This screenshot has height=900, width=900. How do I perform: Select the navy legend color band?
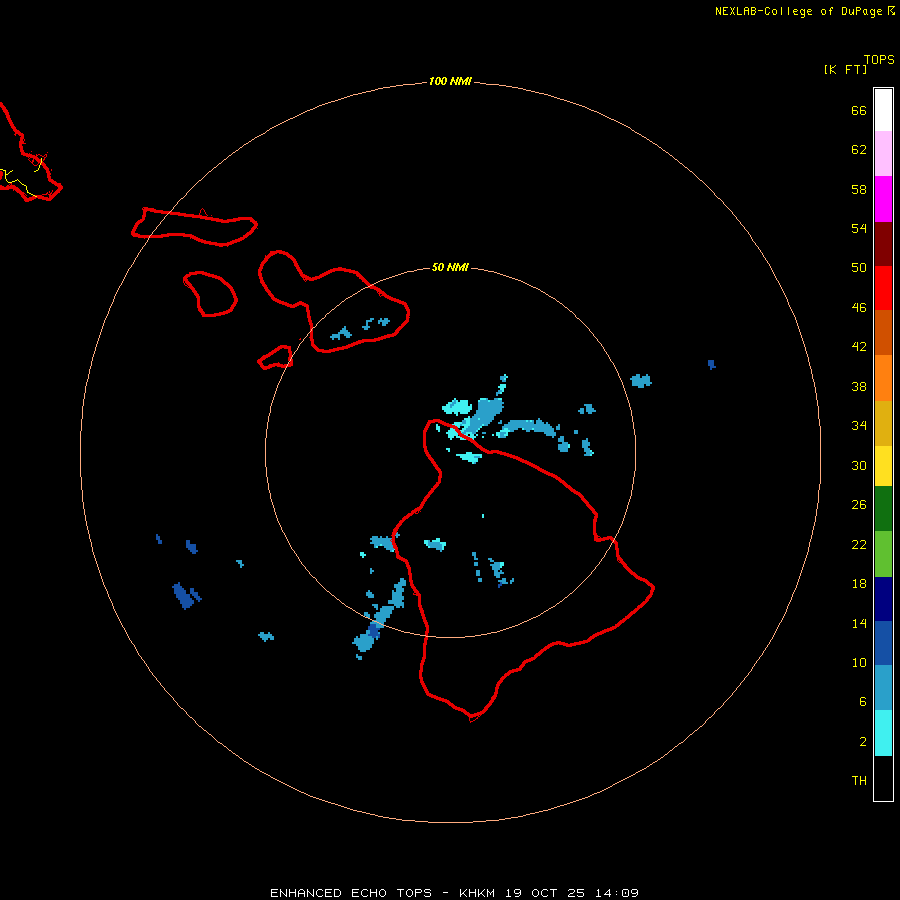pos(883,599)
